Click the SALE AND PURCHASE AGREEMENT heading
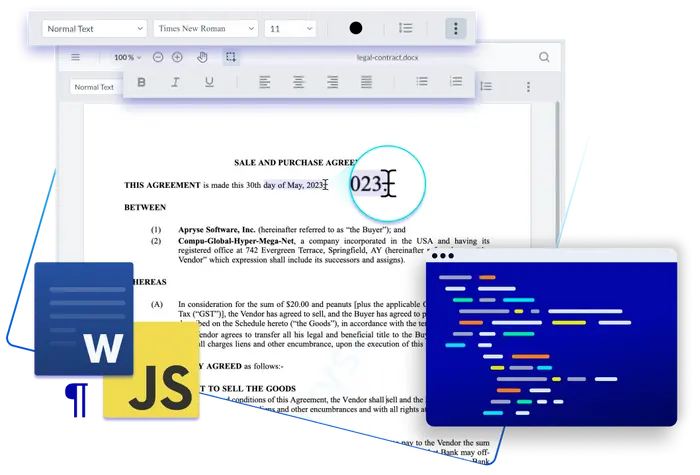The width and height of the screenshot is (700, 475). (x=296, y=162)
